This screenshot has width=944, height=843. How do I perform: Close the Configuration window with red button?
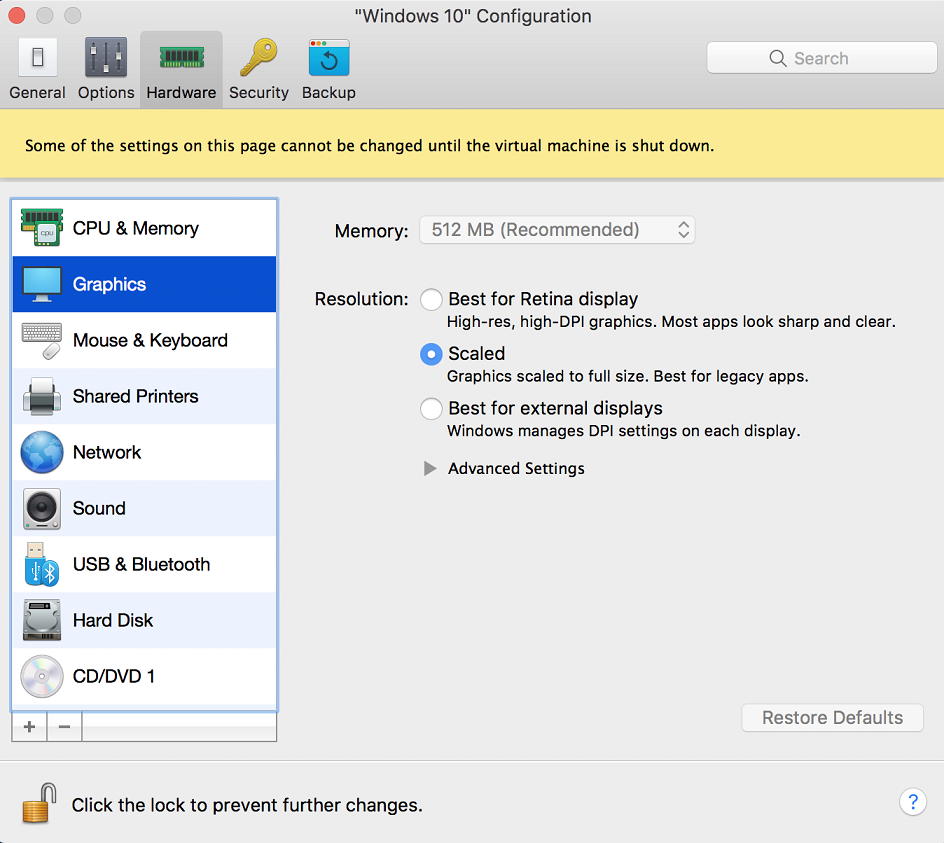17,15
